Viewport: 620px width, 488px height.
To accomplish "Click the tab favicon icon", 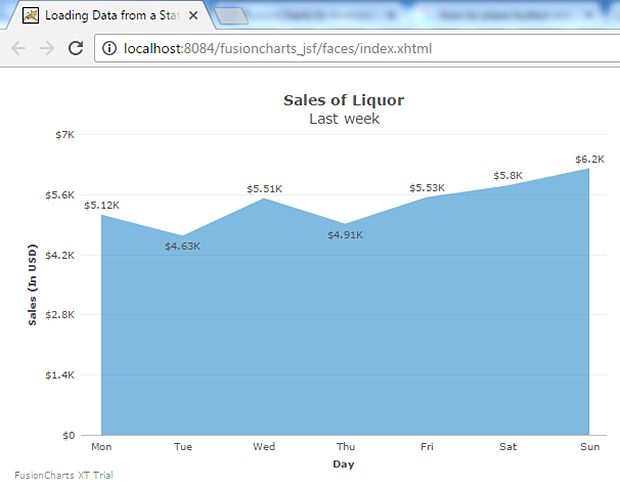I will (30, 16).
